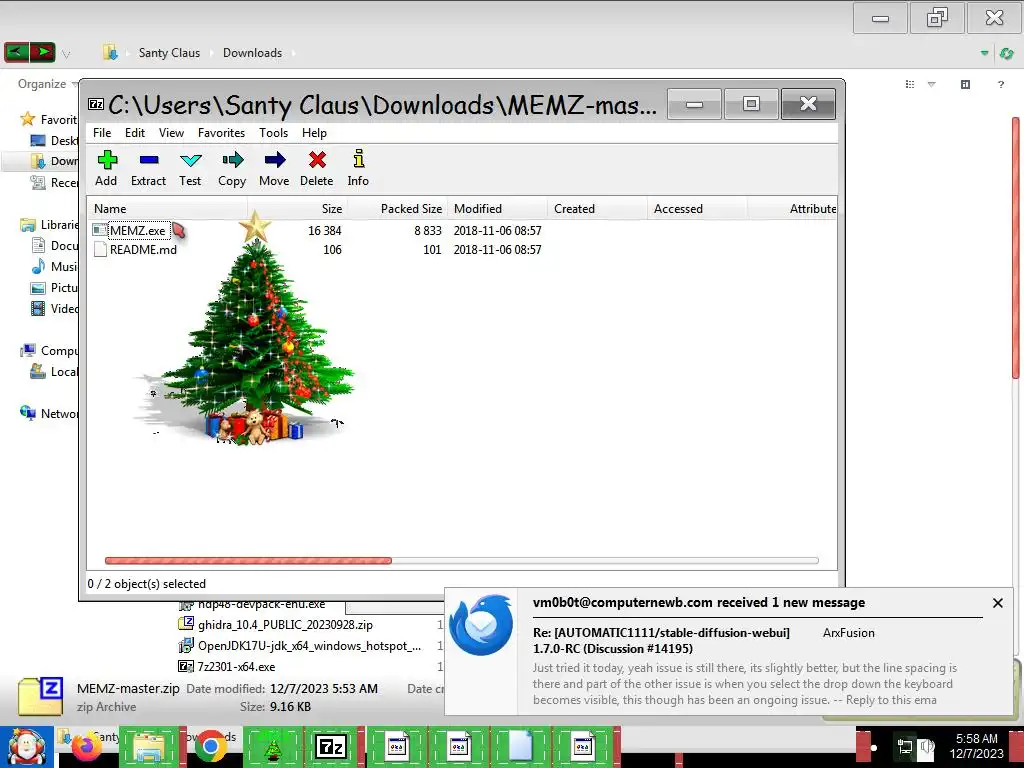
Task: Select Libraries in Explorer navigation pane
Action: point(49,225)
